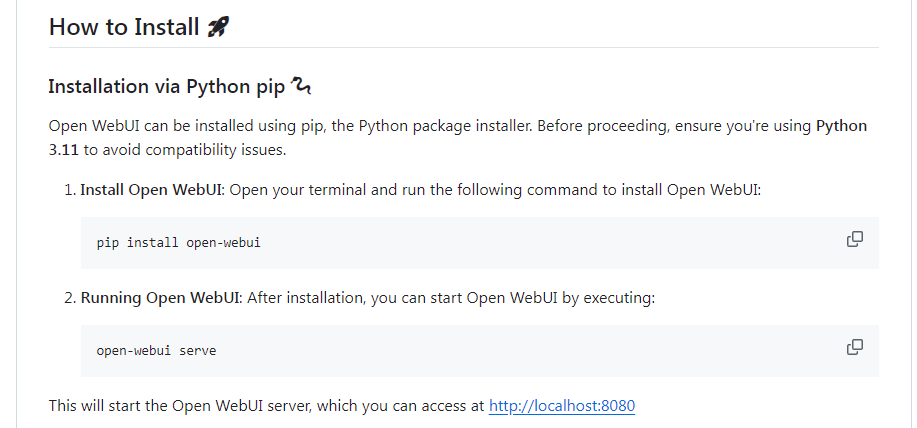Click the How to Install heading
Image resolution: width=917 pixels, height=428 pixels.
[124, 27]
